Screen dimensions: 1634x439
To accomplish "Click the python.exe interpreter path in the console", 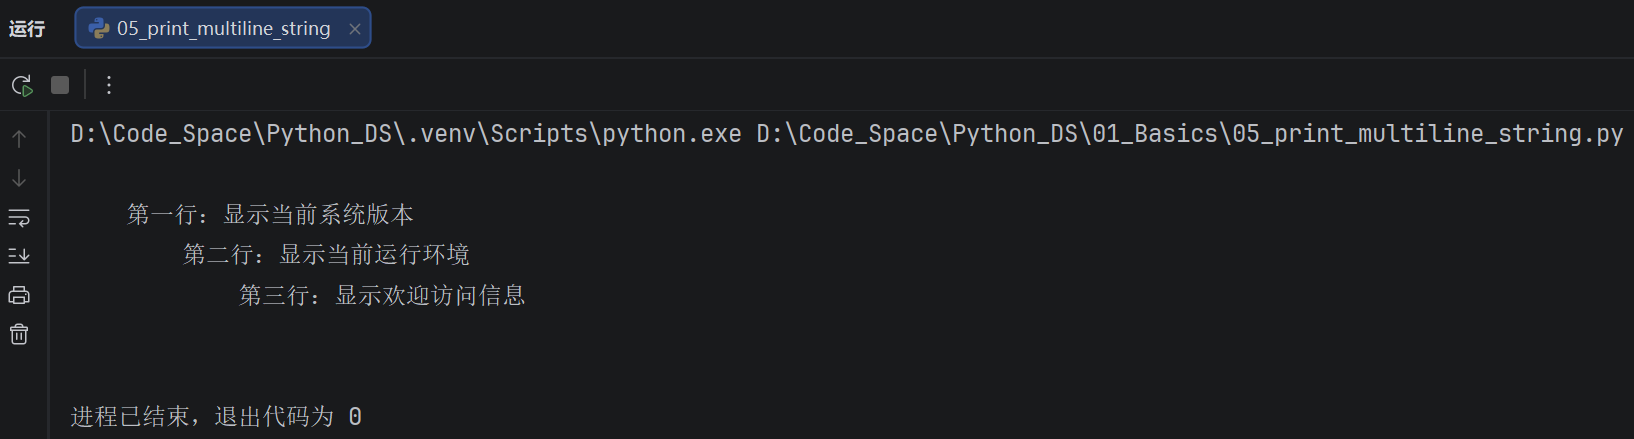I will point(406,134).
